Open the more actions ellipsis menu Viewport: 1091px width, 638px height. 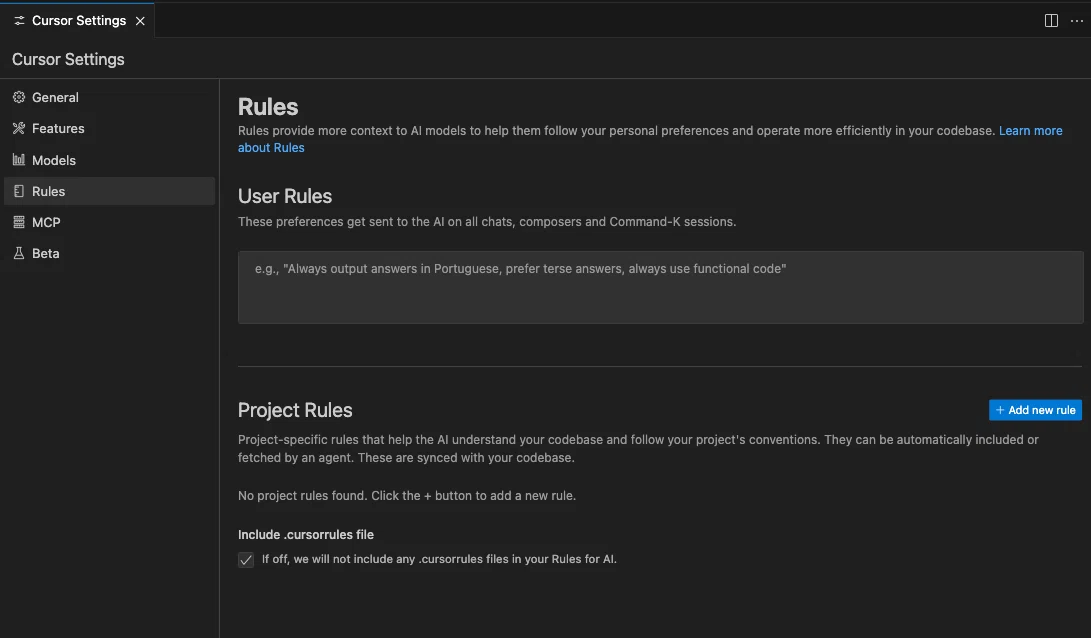click(x=1076, y=21)
